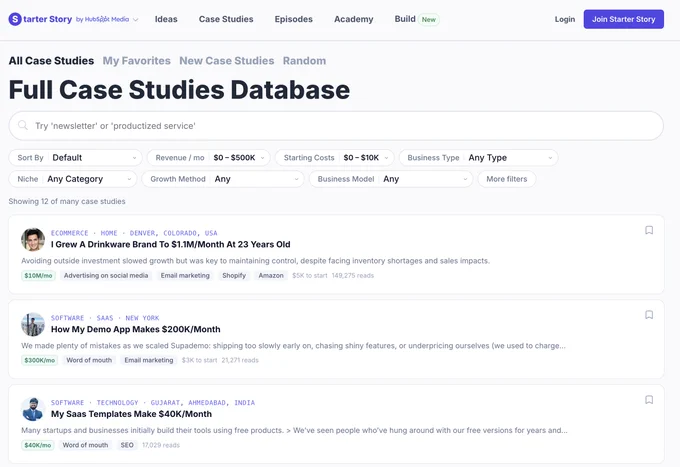680x467 pixels.
Task: Click the New badge beside Build
Action: point(428,20)
